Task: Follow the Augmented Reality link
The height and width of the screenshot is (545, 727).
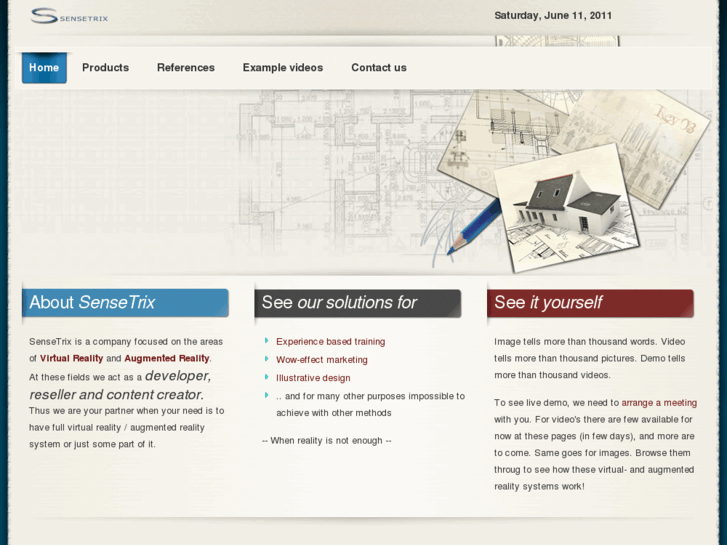Action: [167, 358]
